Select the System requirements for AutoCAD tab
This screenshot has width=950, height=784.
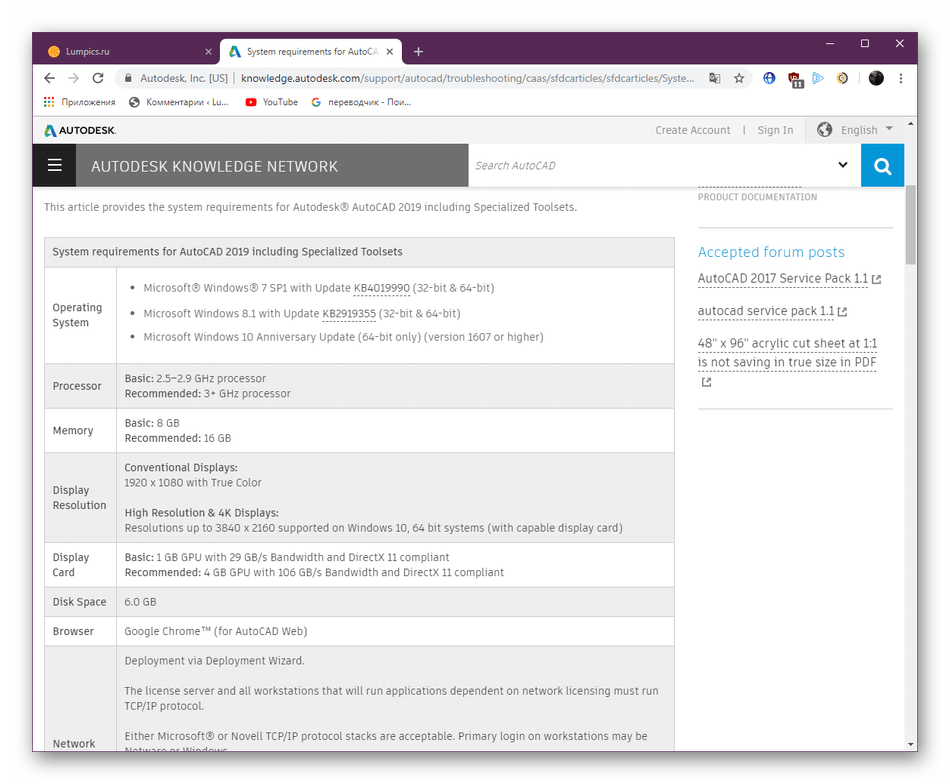click(x=311, y=51)
